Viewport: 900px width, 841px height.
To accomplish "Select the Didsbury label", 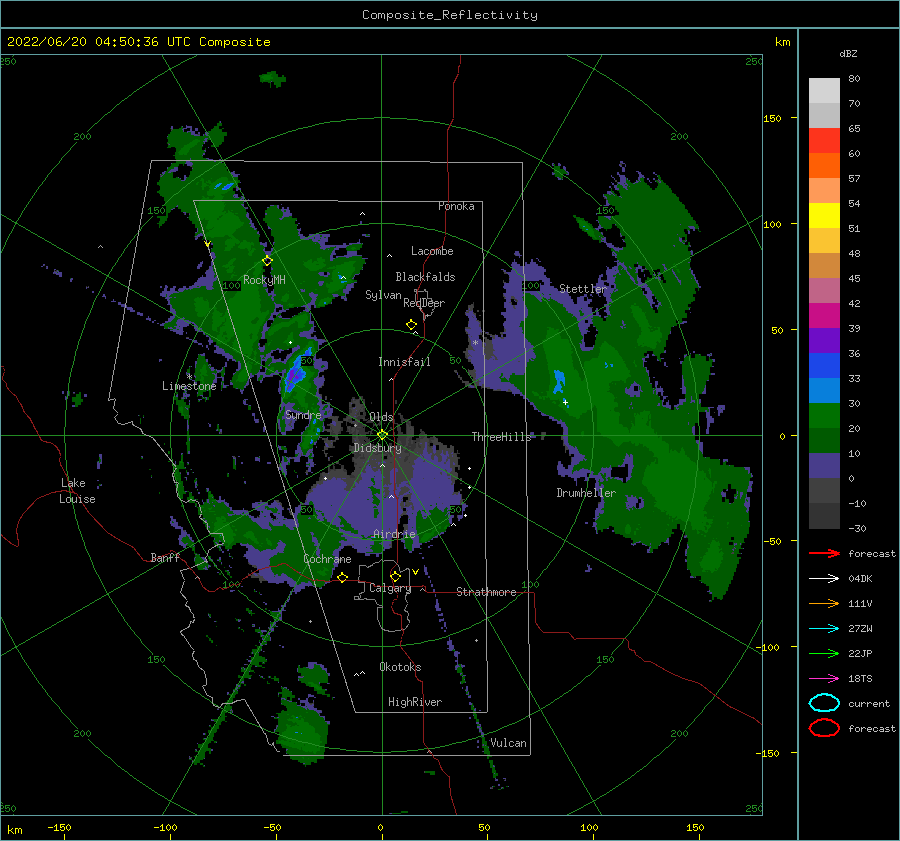I will click(x=377, y=448).
